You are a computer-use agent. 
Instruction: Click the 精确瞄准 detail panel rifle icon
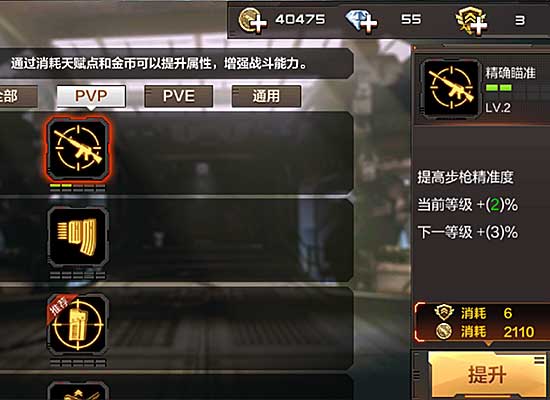(x=451, y=88)
